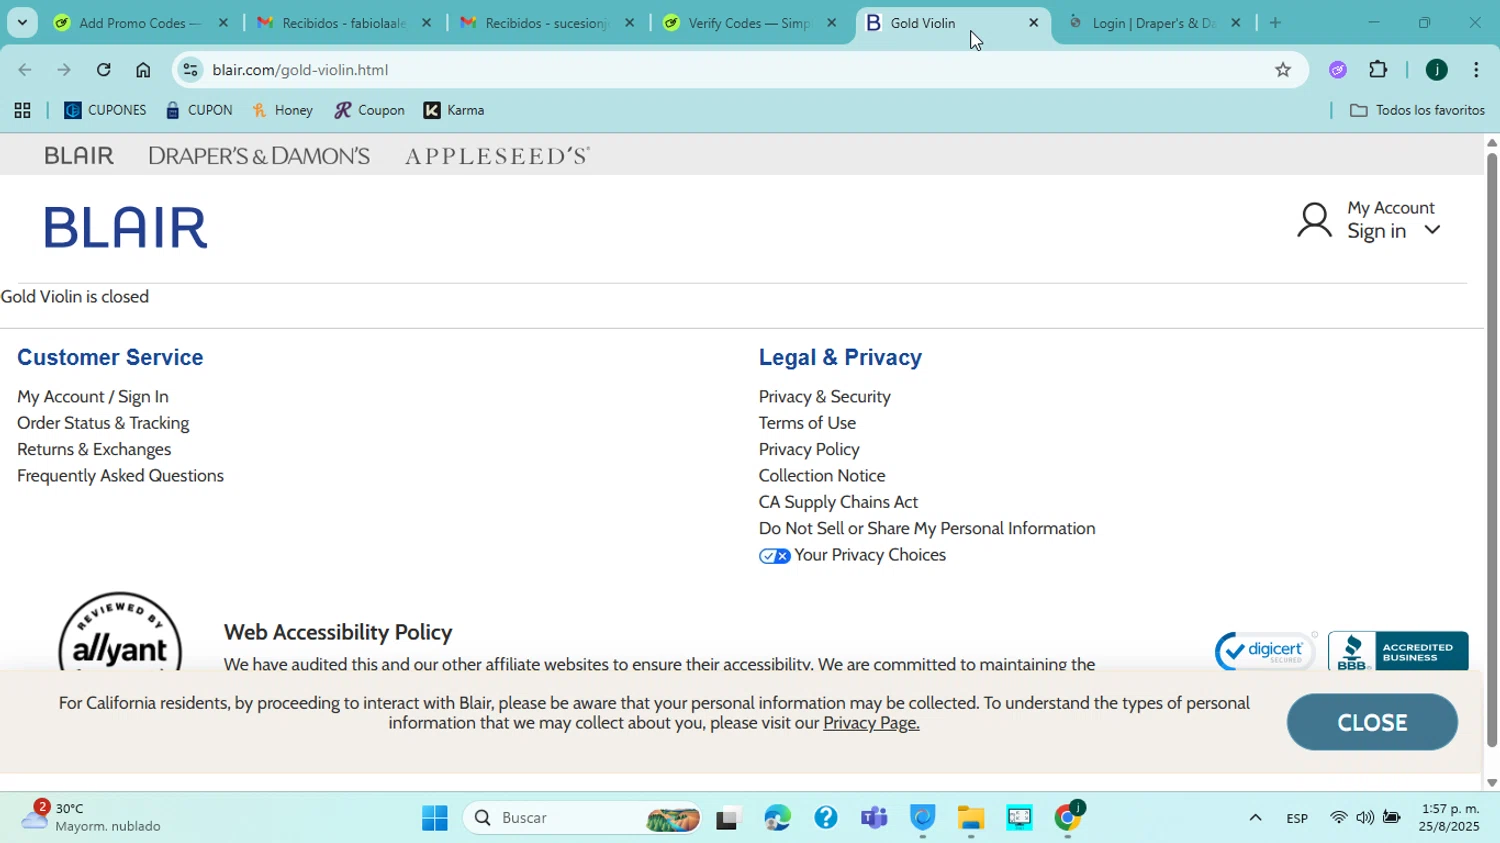Click the page vertical scrollbar
Screen dimensions: 1500x843
coord(1492,450)
